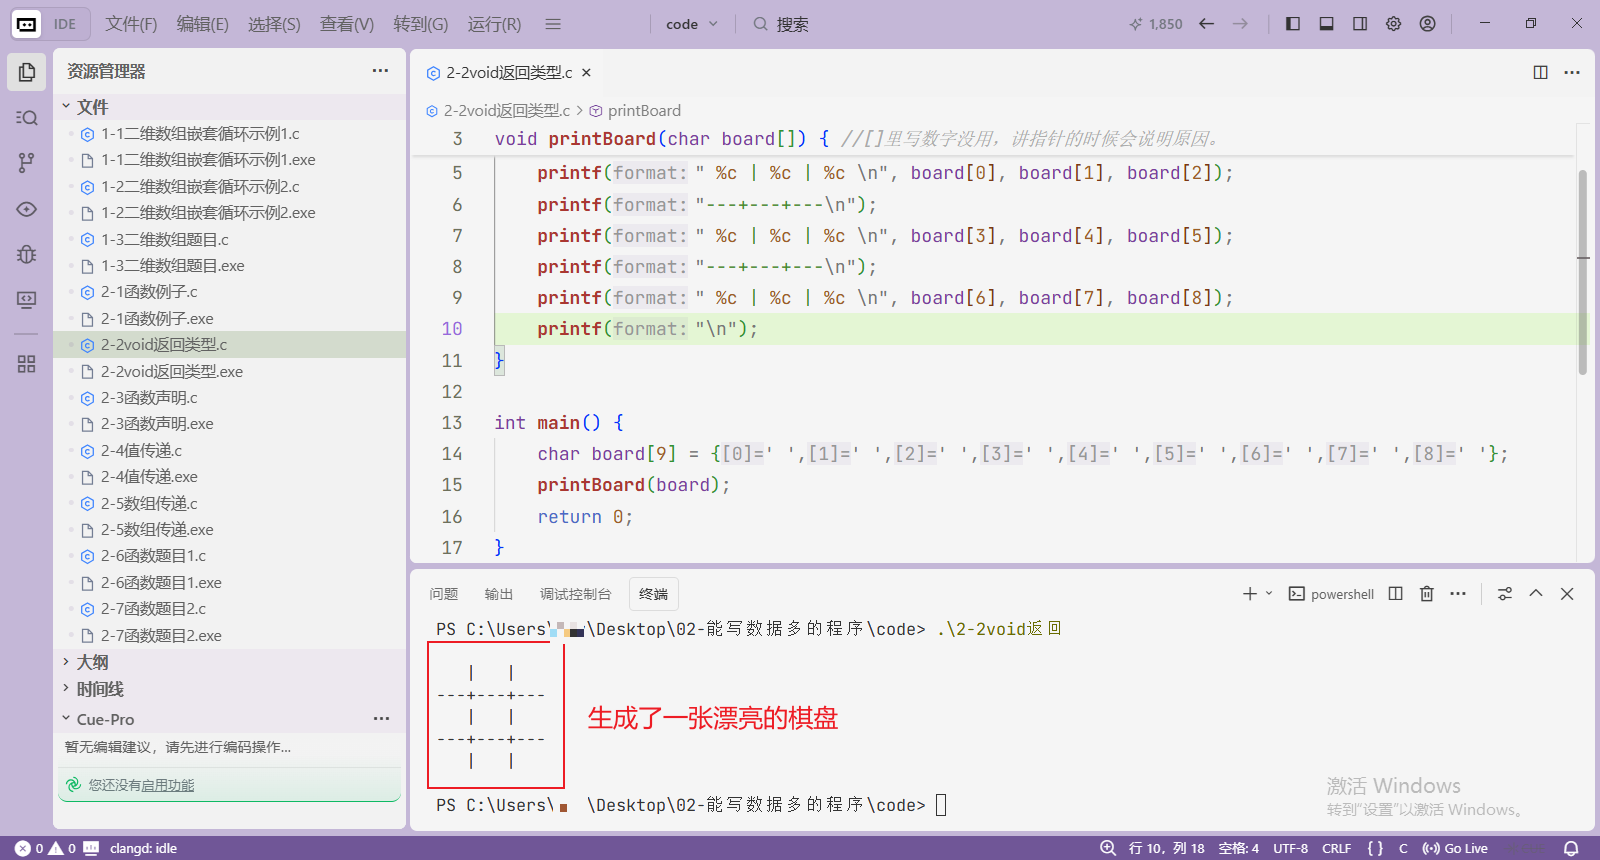The width and height of the screenshot is (1600, 860).
Task: Open Explorer panel more actions ellipsis
Action: 381,71
